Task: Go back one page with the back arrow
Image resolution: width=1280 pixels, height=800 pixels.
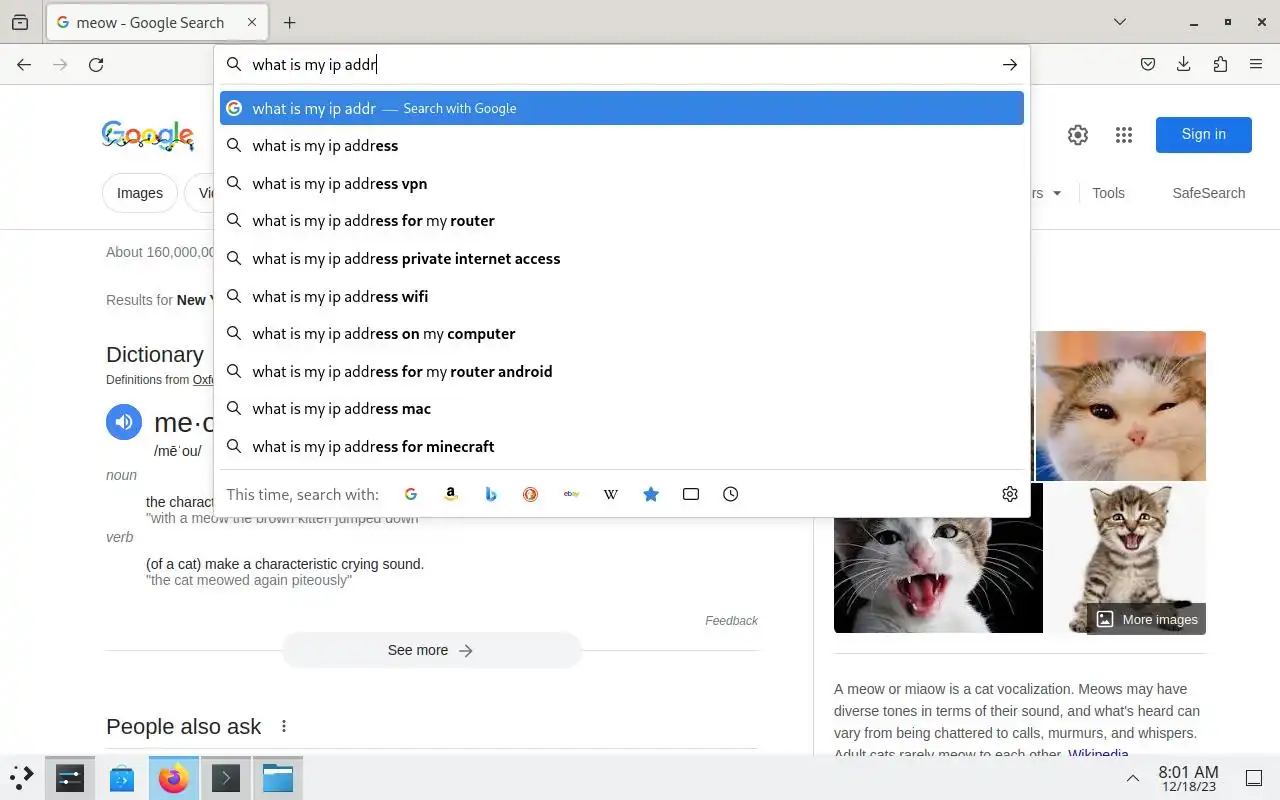Action: 24,64
